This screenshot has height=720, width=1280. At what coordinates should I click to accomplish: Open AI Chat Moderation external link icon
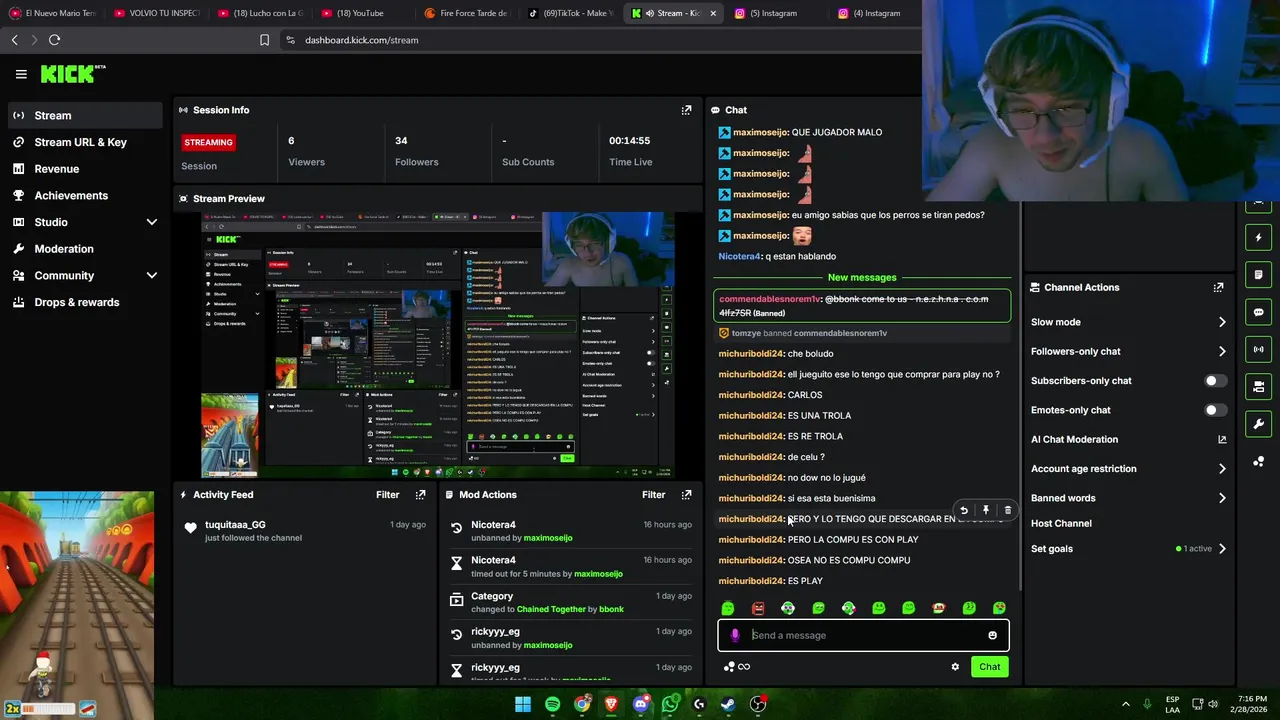(x=1222, y=439)
